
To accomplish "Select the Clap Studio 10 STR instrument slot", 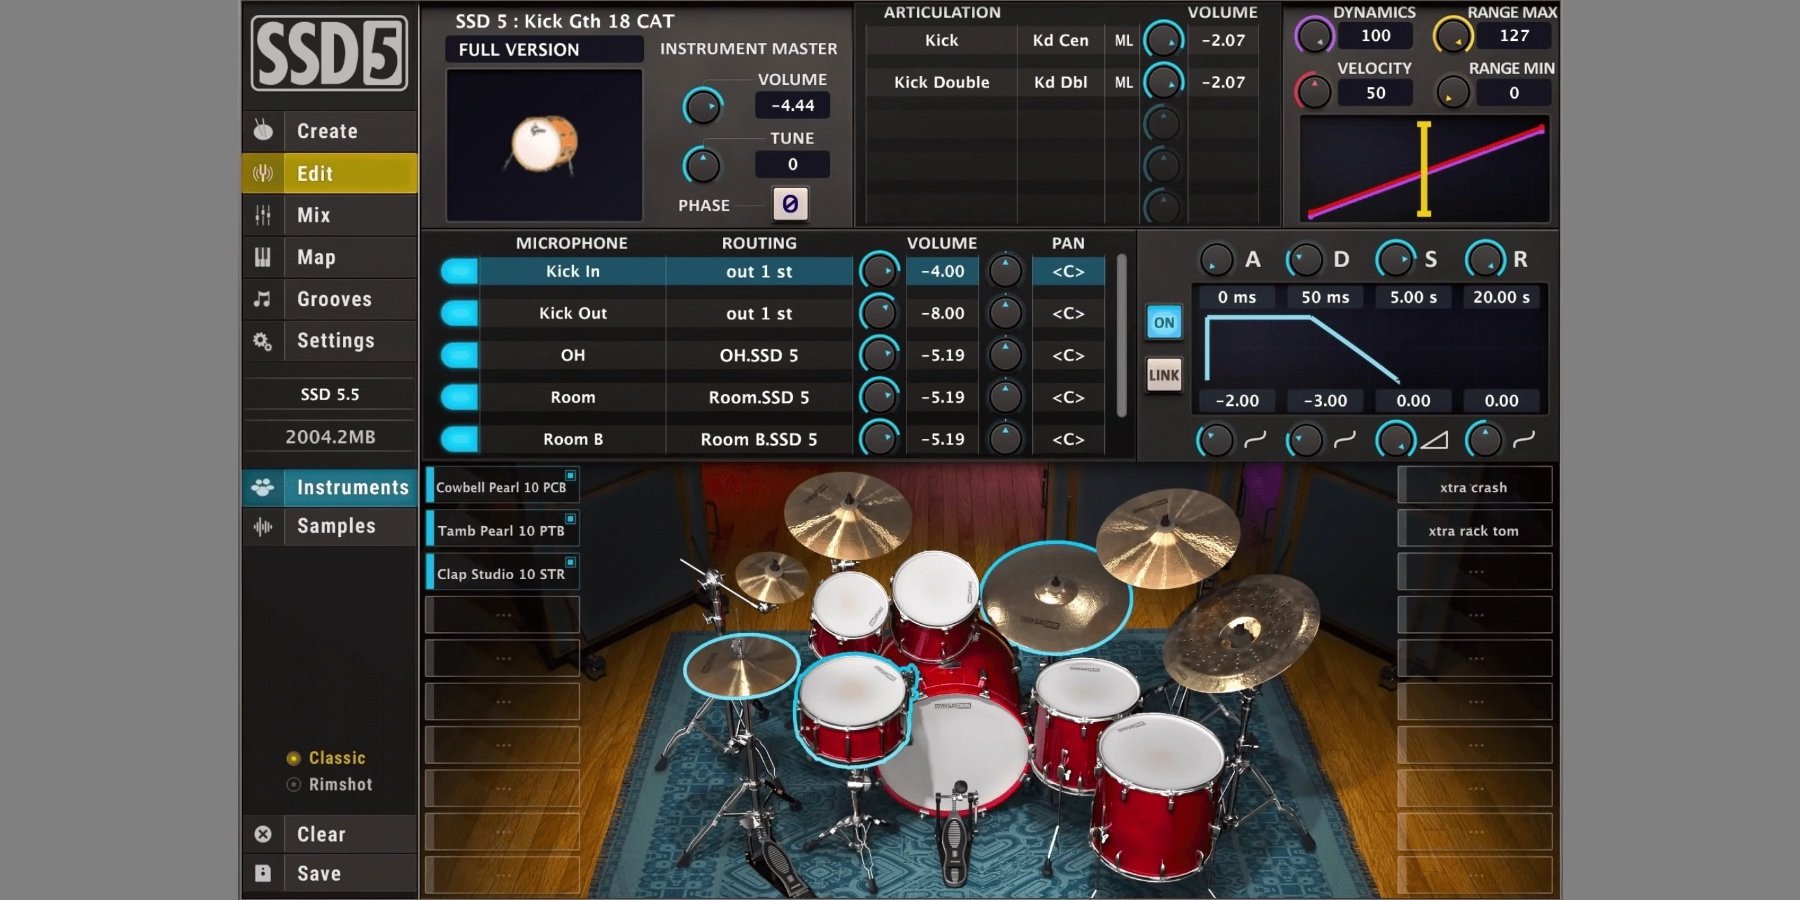I will coord(500,572).
